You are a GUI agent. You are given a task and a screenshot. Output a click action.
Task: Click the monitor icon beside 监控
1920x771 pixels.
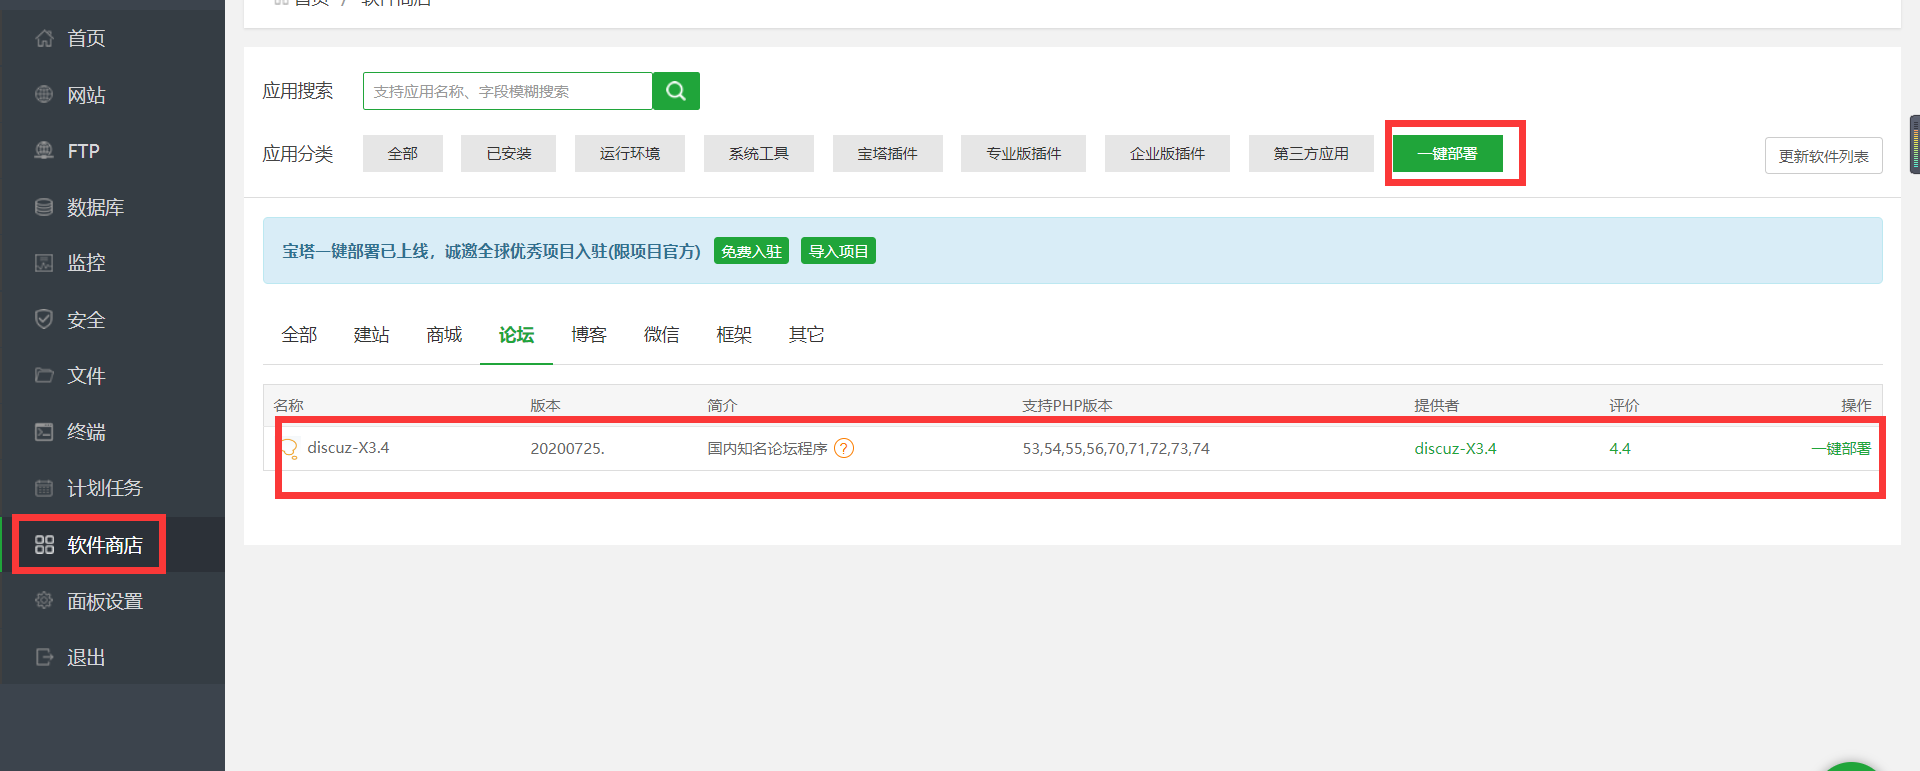(44, 263)
